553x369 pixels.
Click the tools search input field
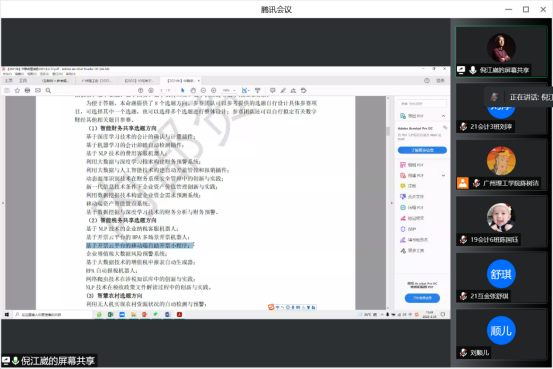point(422,104)
